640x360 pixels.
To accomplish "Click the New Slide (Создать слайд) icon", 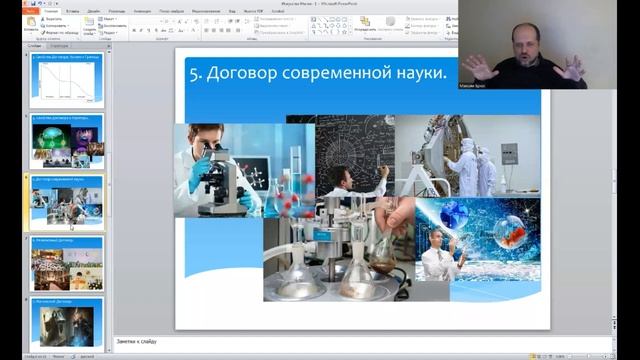I will pyautogui.click(x=89, y=21).
